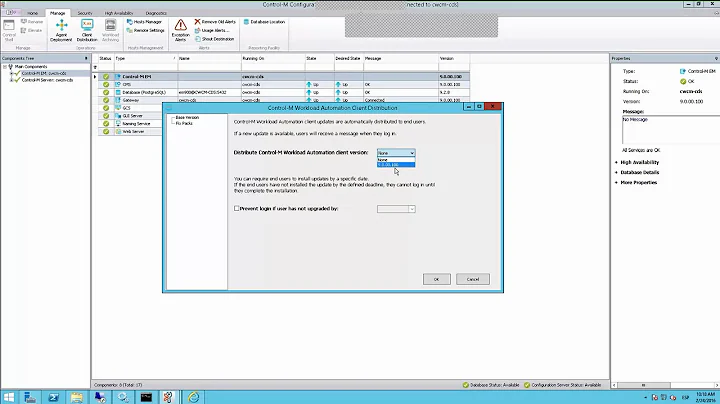Open Agent Deployment in the ribbon

[61, 30]
